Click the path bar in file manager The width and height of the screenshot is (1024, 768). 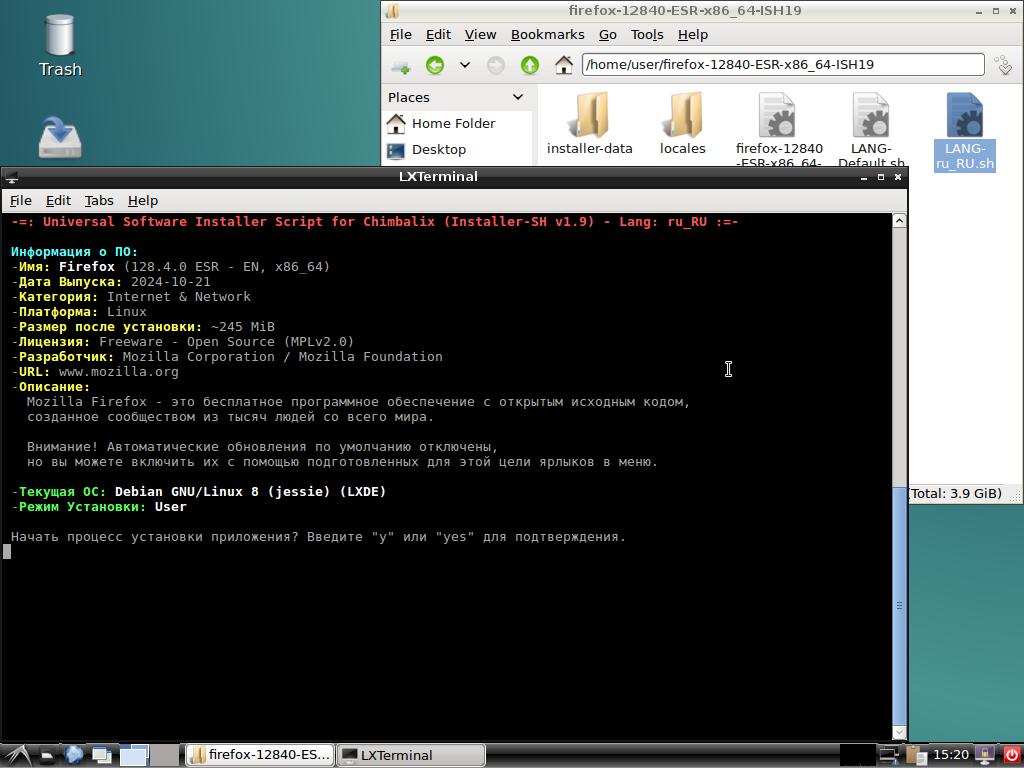(x=783, y=65)
